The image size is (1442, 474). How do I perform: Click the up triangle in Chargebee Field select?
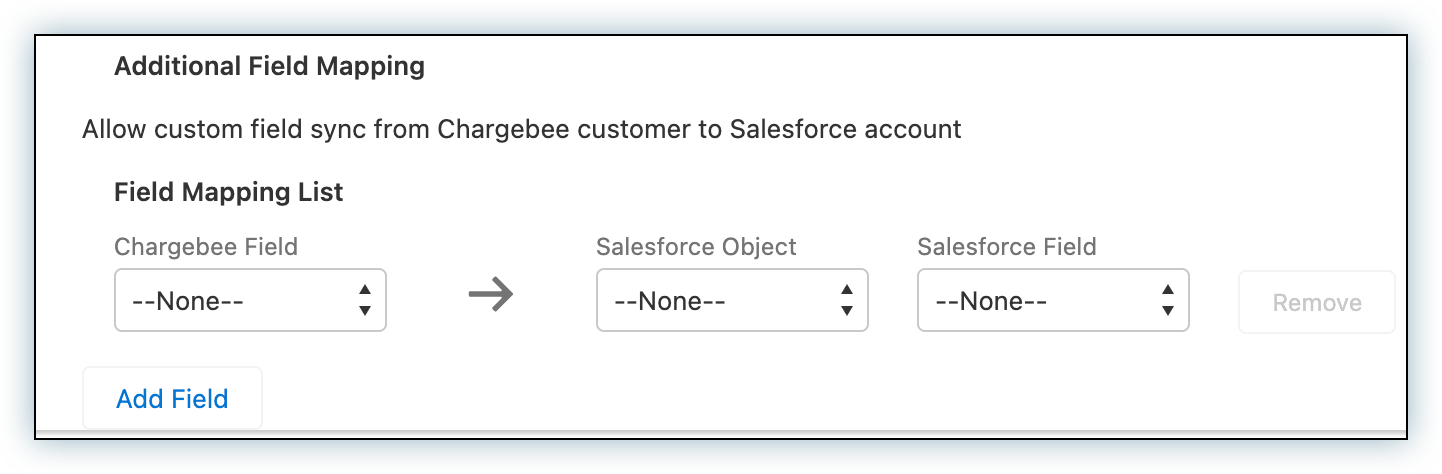(x=365, y=290)
